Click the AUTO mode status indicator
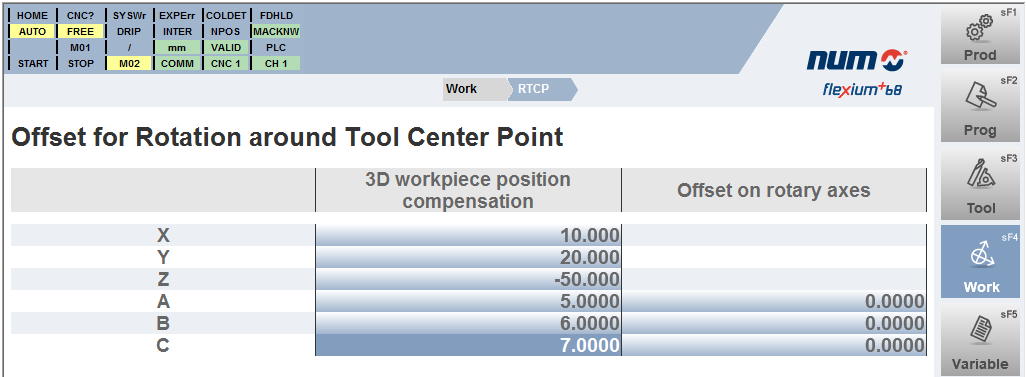This screenshot has width=1026, height=377. tap(33, 31)
